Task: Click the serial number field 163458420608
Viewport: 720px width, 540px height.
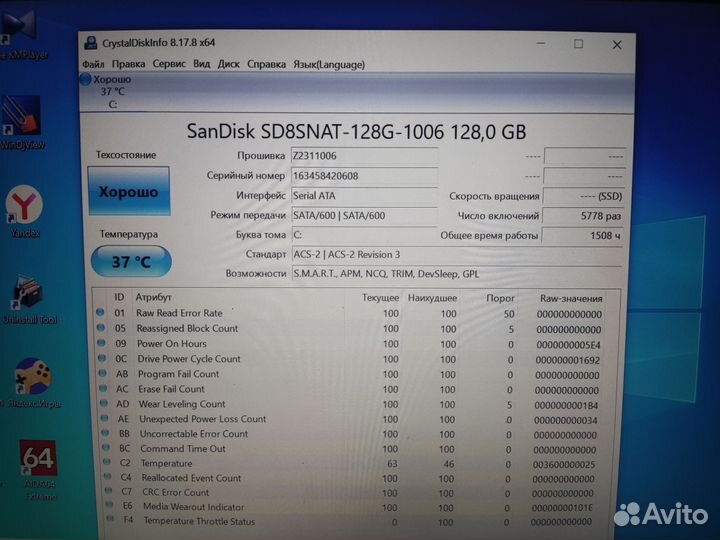Action: pos(364,175)
